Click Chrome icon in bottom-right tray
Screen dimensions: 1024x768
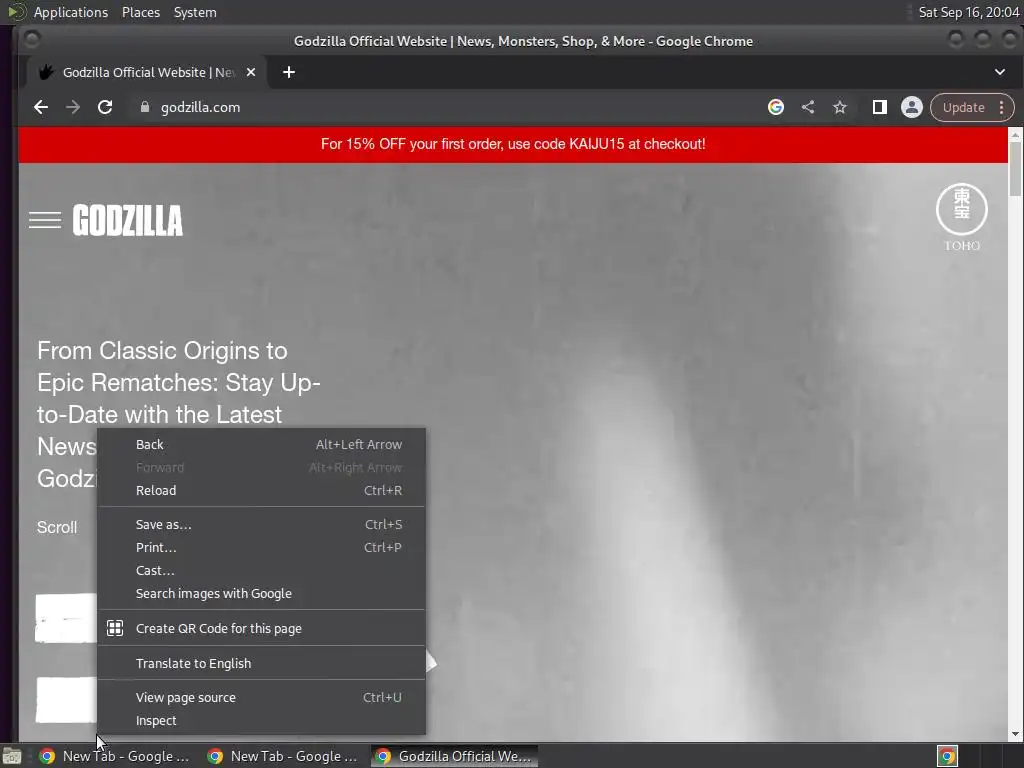click(947, 756)
